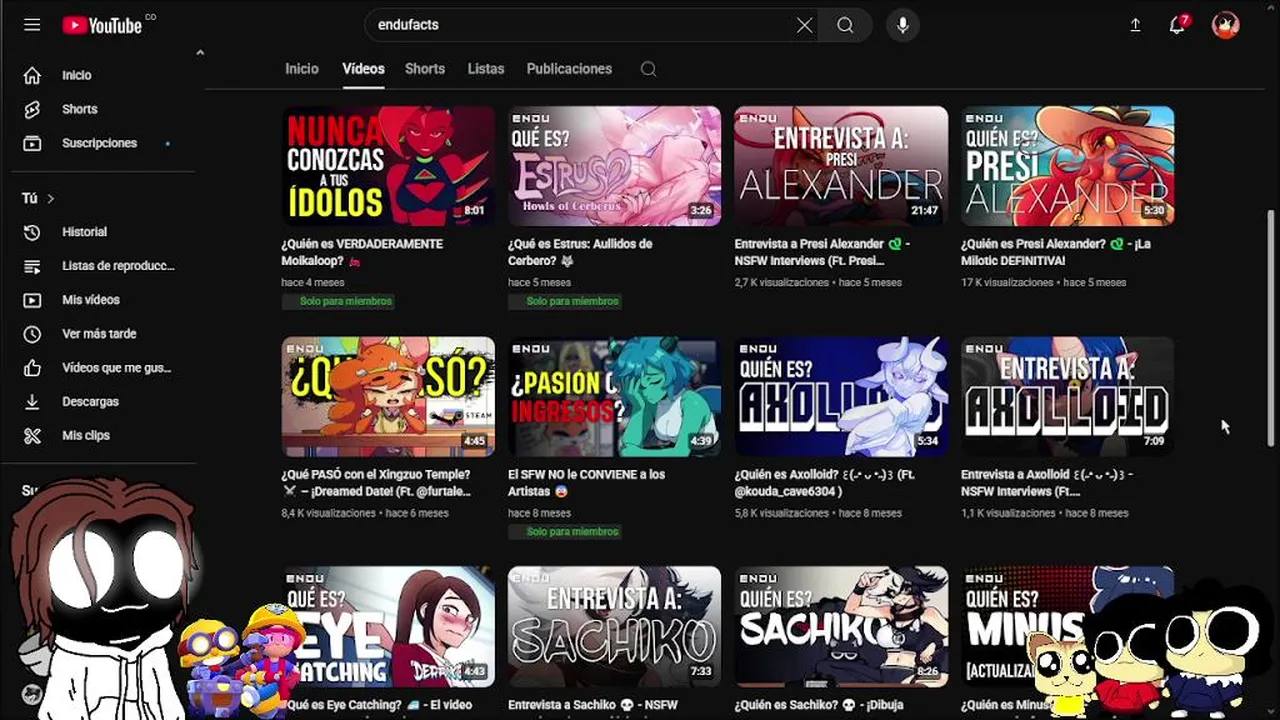The height and width of the screenshot is (720, 1280).
Task: Click the Solo para miembros badge under Estrus video
Action: click(x=564, y=301)
